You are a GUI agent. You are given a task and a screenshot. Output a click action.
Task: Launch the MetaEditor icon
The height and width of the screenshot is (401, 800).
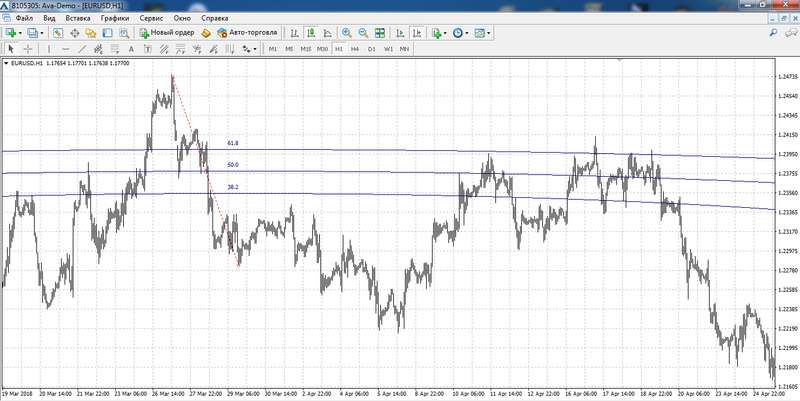pyautogui.click(x=206, y=33)
